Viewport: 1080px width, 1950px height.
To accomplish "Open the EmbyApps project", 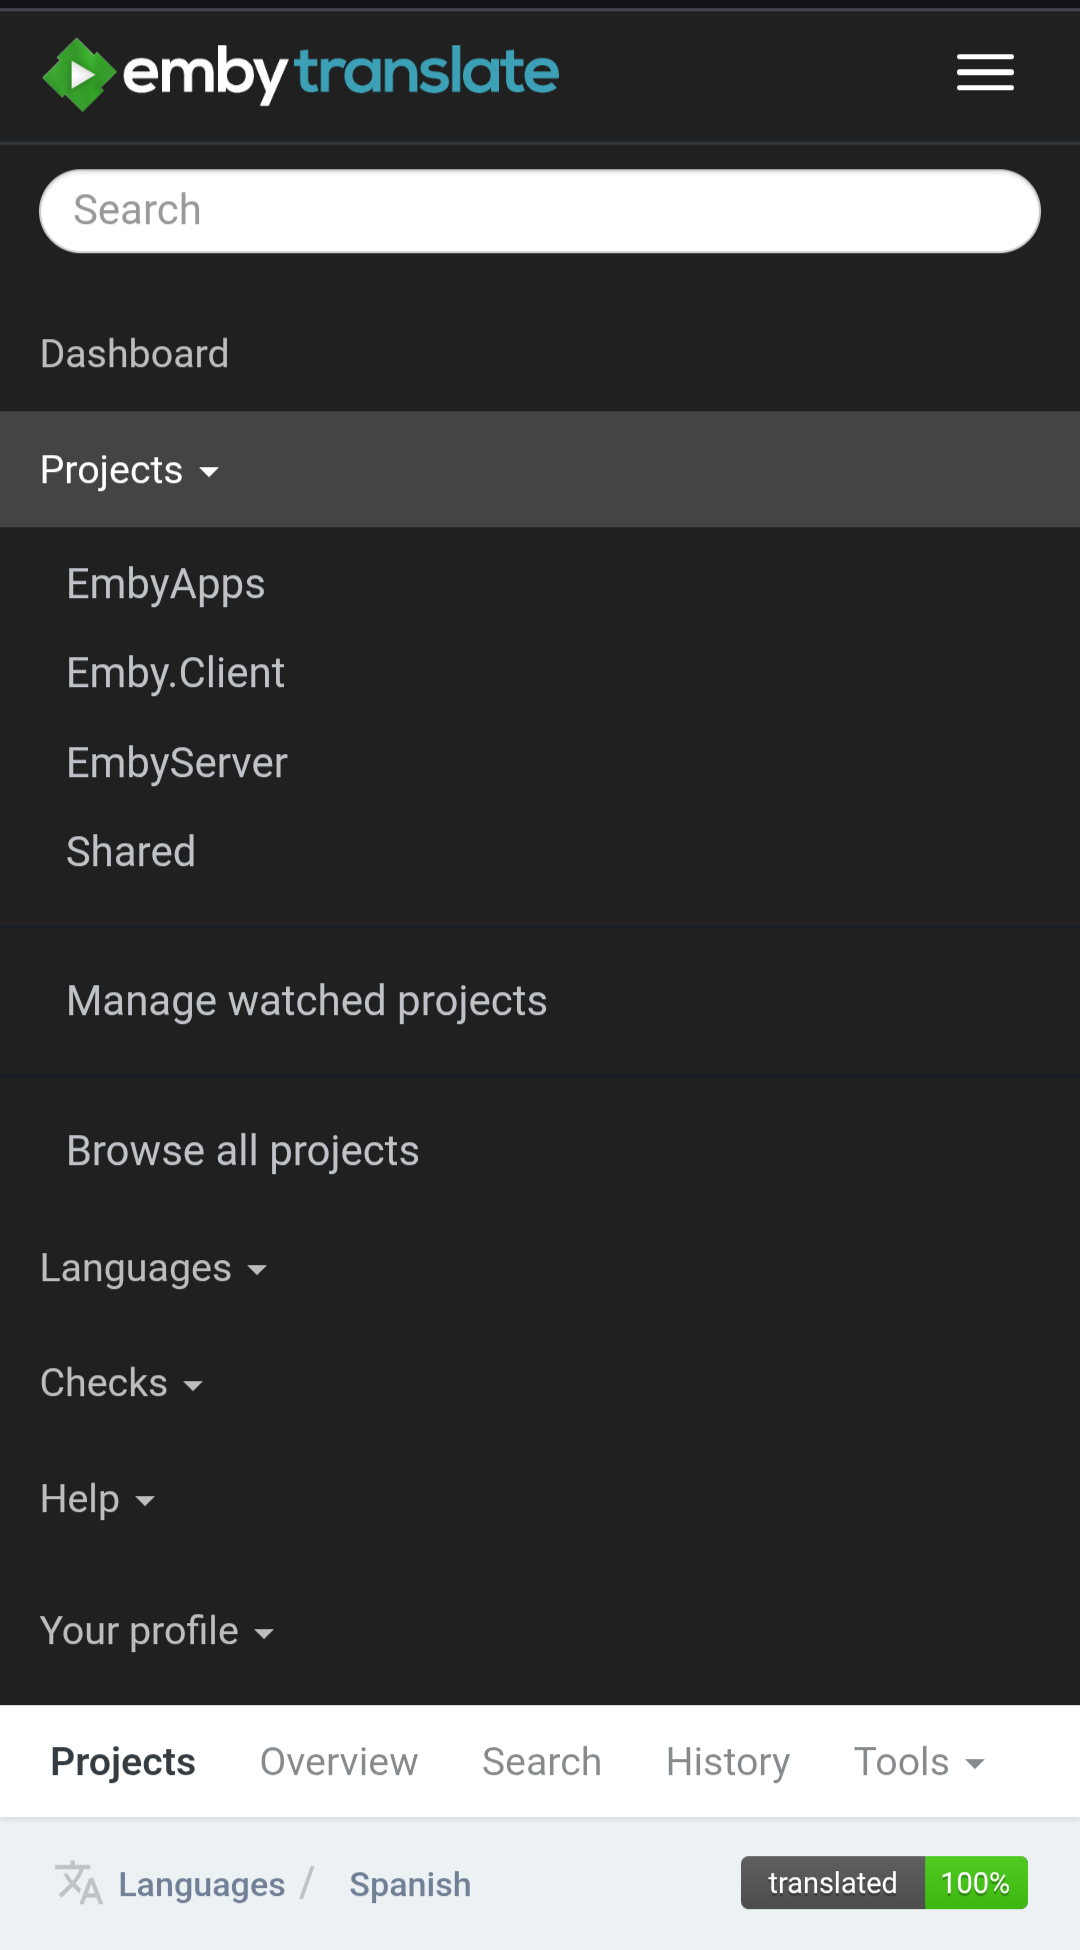I will click(x=166, y=584).
